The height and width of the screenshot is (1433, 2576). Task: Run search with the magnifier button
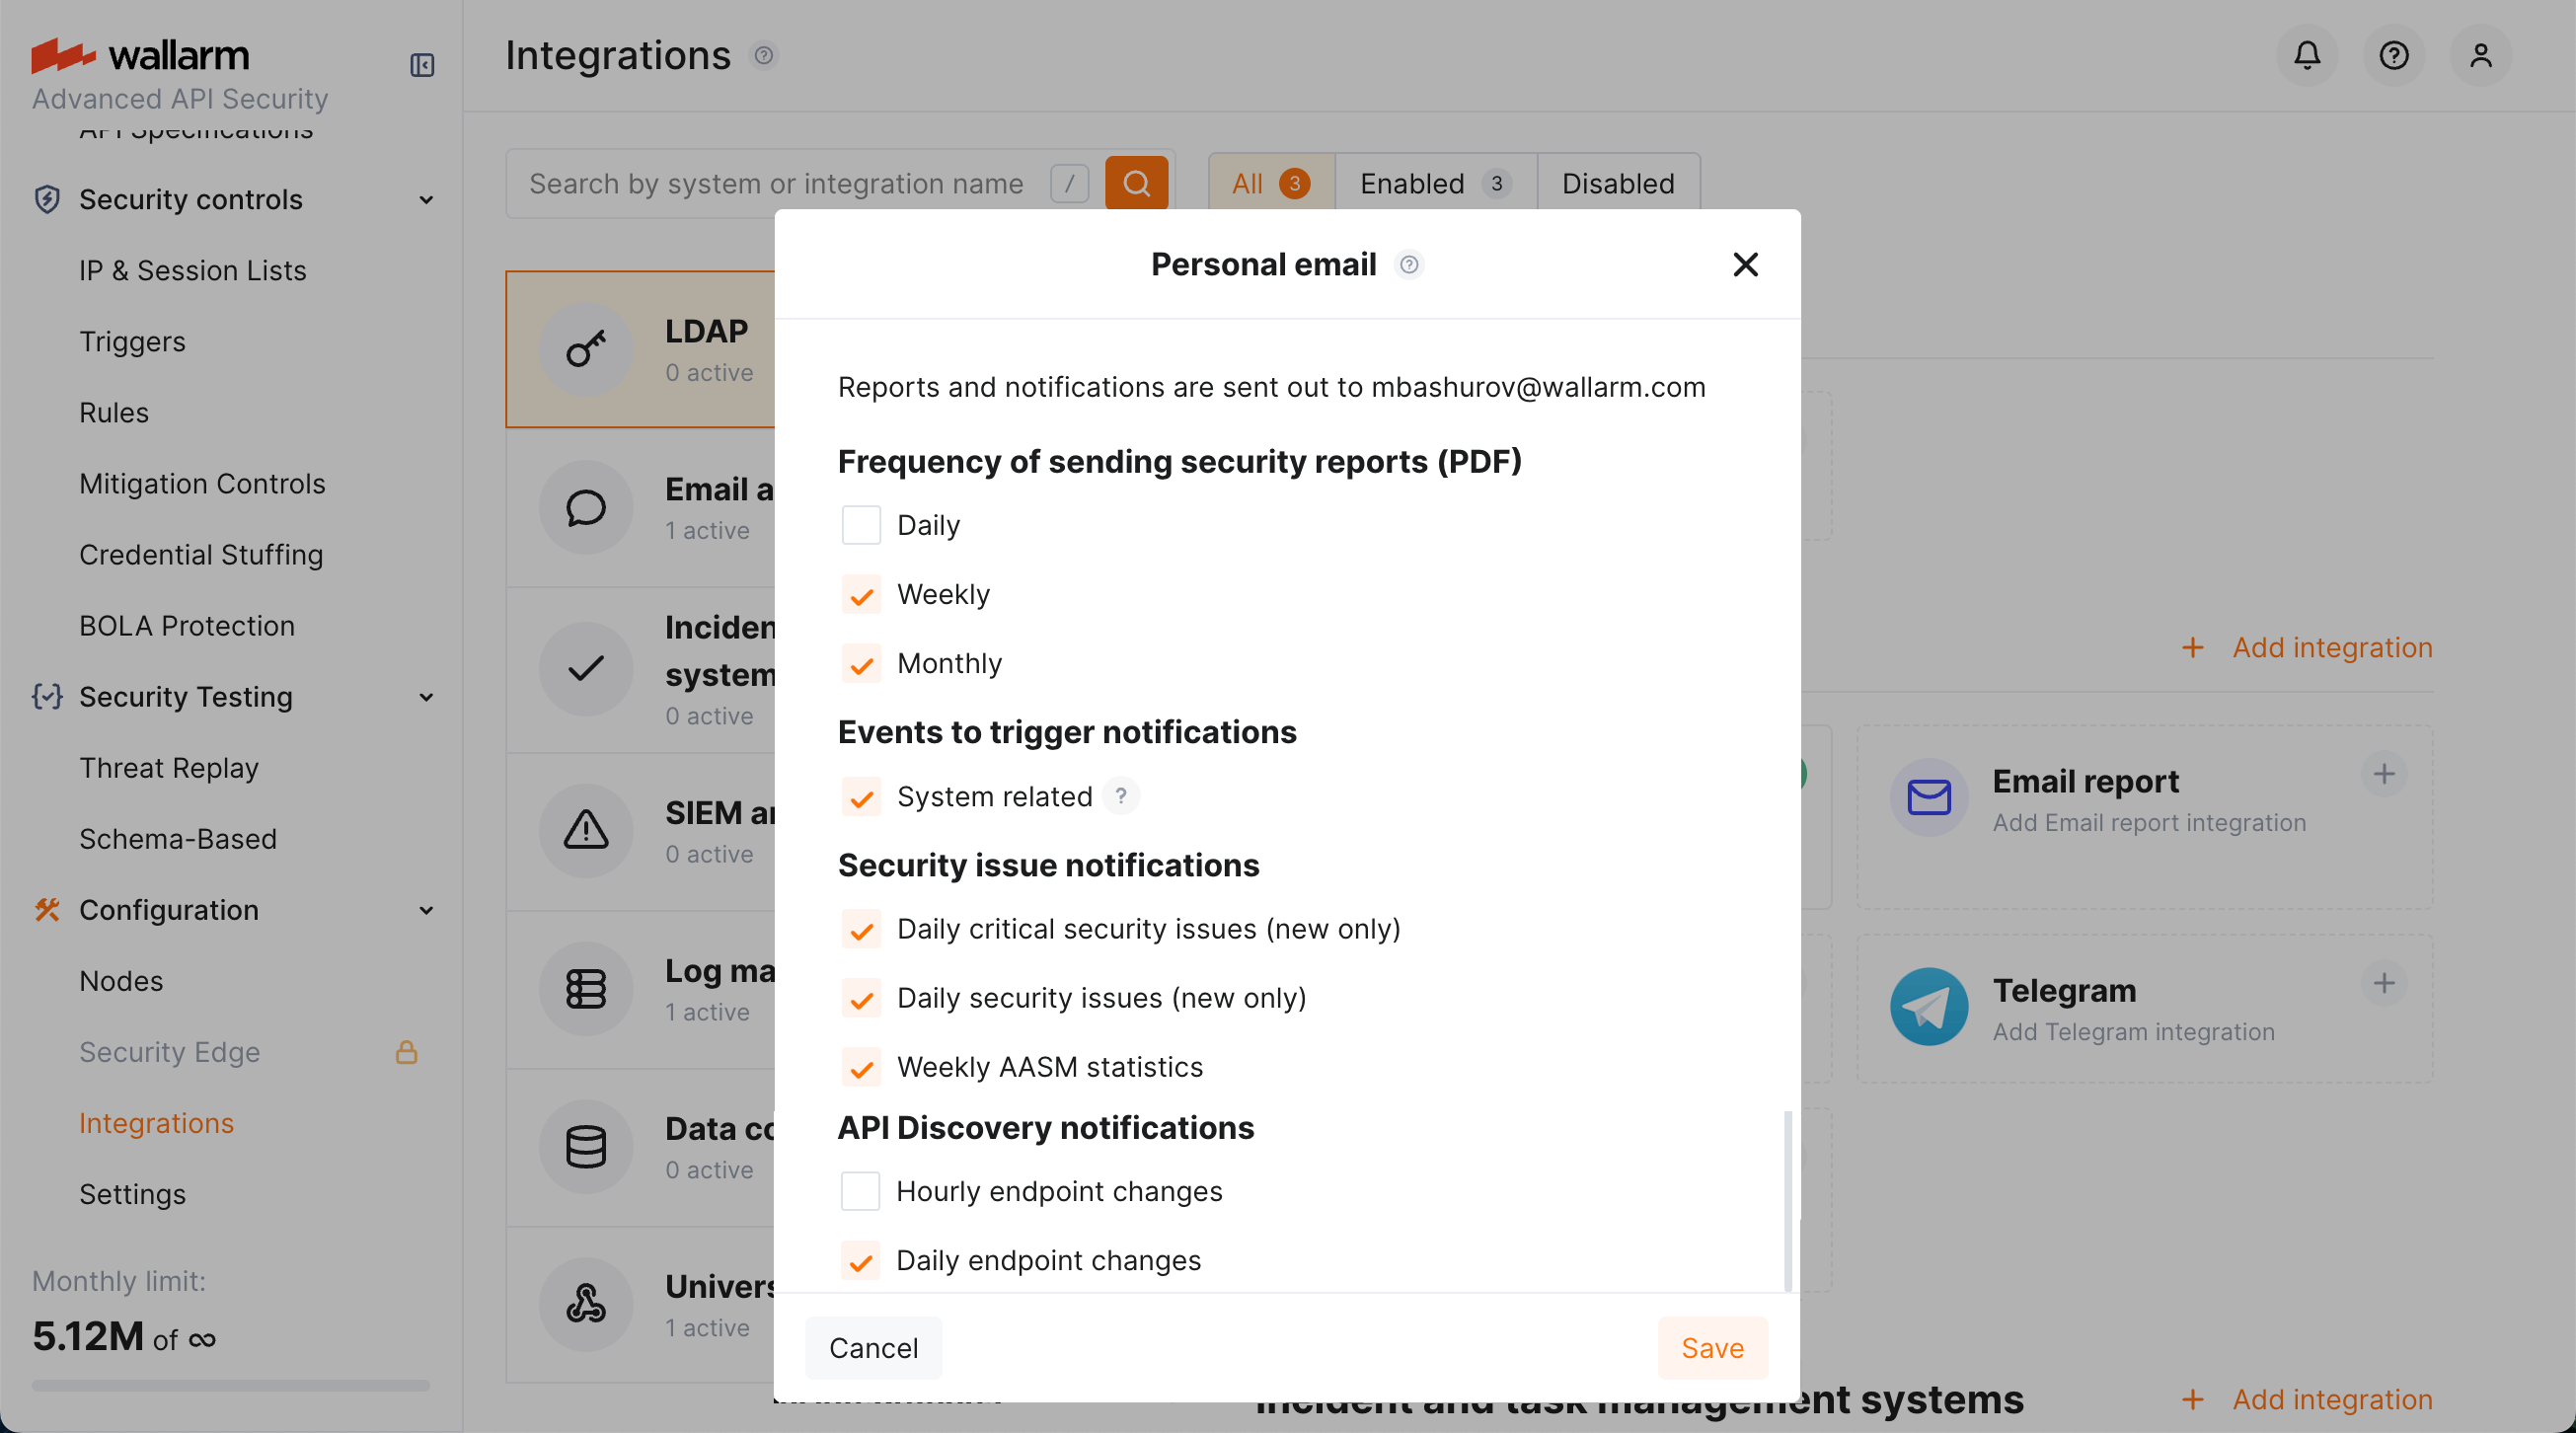coord(1136,183)
